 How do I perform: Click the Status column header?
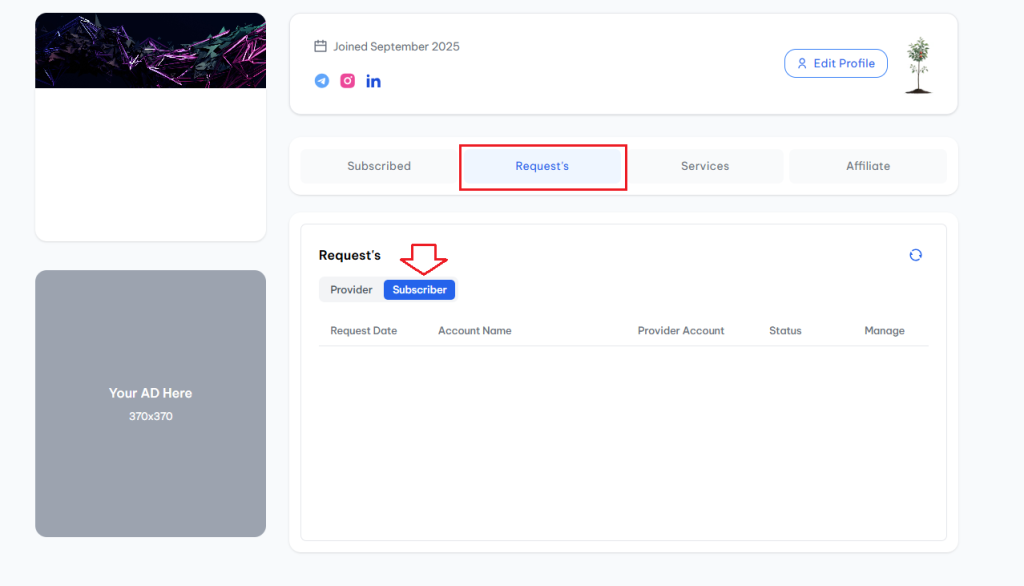click(x=785, y=331)
